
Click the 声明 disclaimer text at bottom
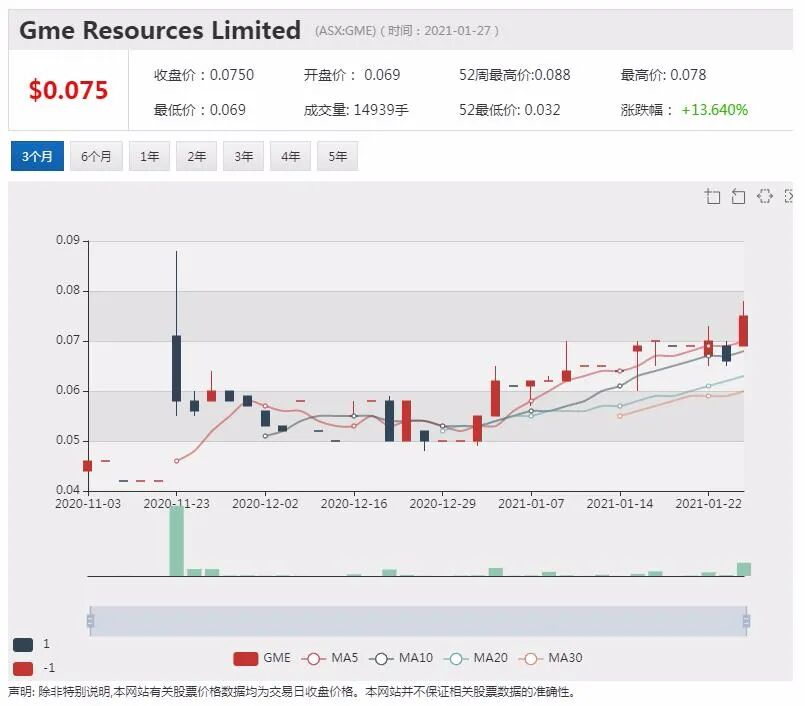point(291,692)
